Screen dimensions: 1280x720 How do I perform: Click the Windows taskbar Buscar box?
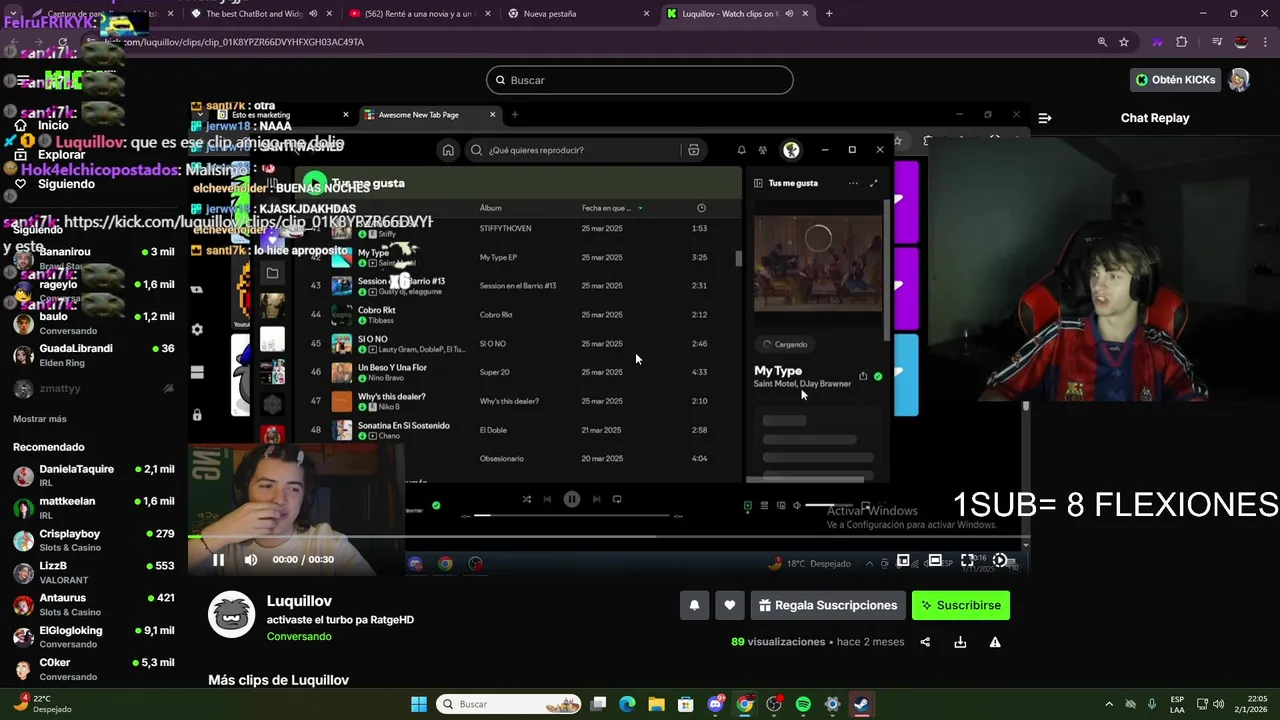510,704
